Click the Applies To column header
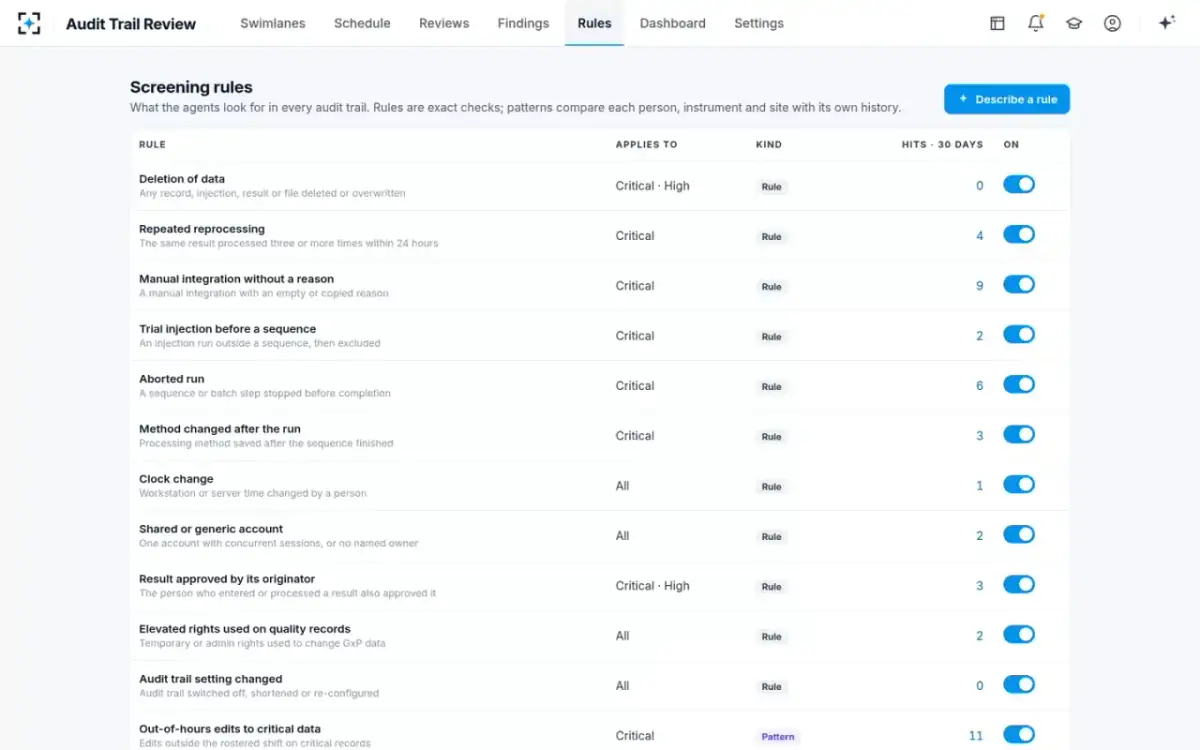The height and width of the screenshot is (750, 1200). [x=646, y=145]
